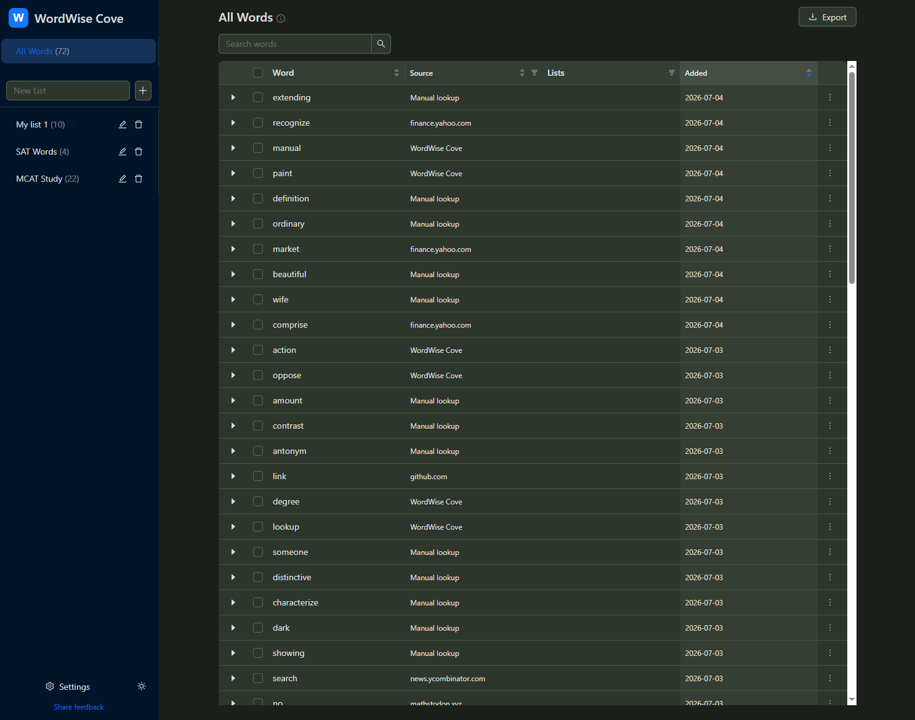Expand the dark row
The height and width of the screenshot is (720, 915).
tap(233, 628)
